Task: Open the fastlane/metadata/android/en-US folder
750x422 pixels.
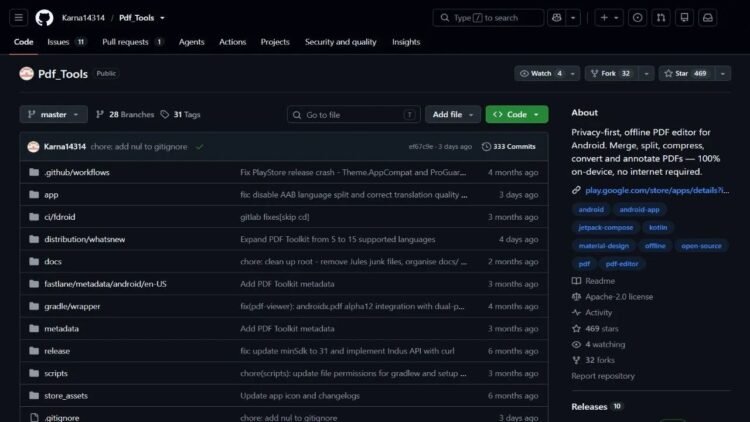Action: [x=105, y=284]
